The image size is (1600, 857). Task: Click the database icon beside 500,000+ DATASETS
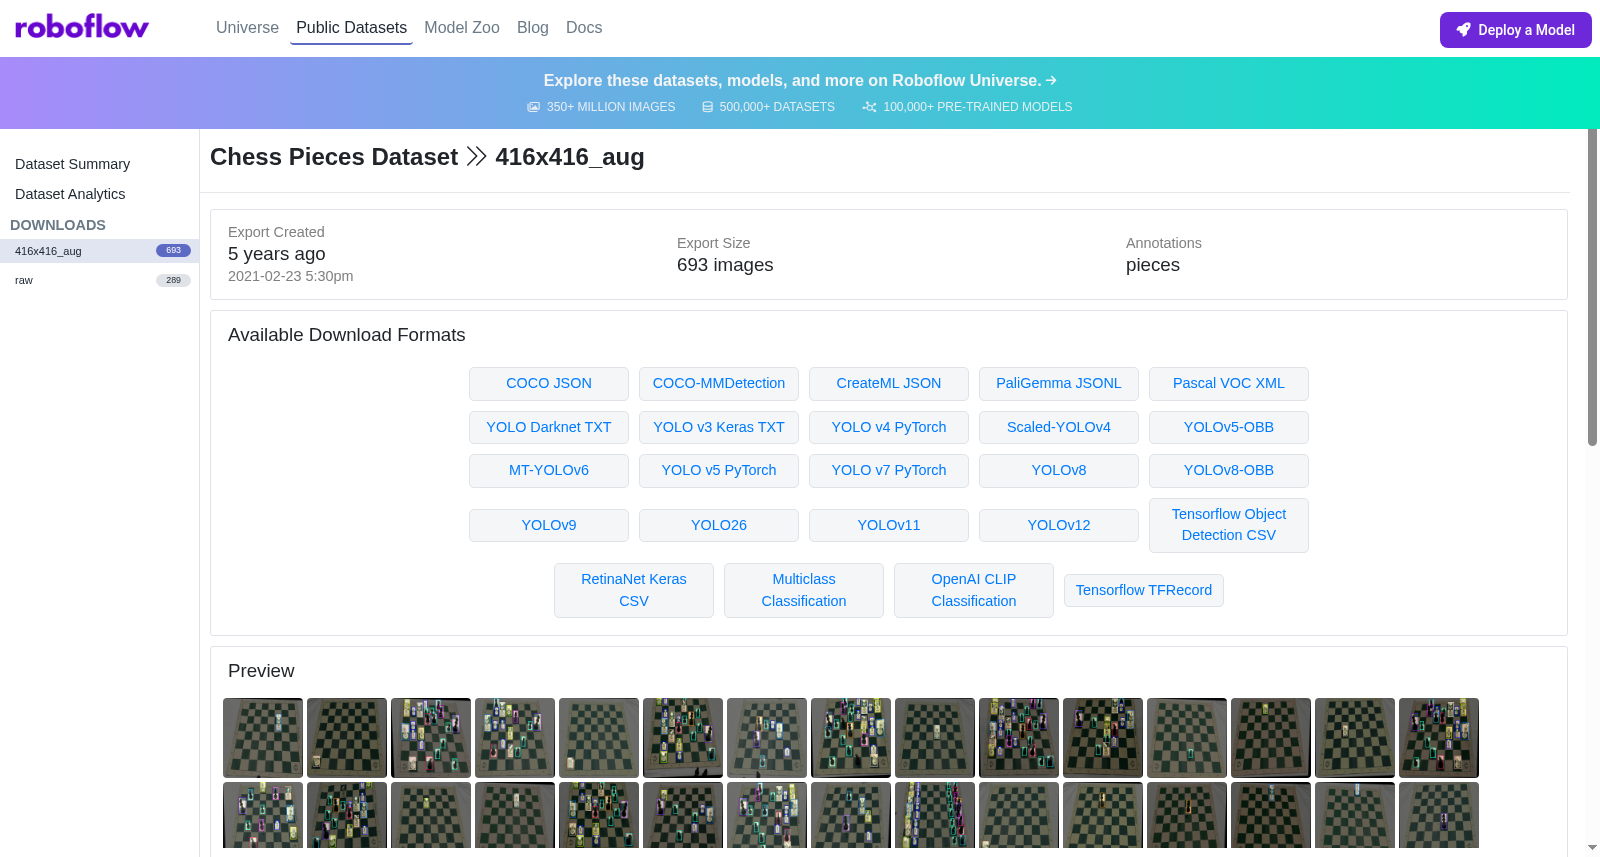pyautogui.click(x=707, y=107)
